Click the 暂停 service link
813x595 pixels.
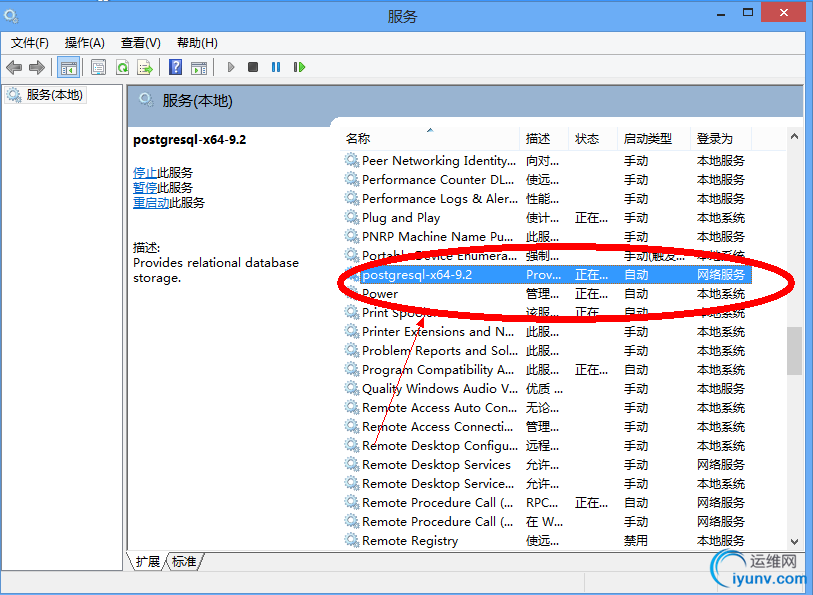145,188
